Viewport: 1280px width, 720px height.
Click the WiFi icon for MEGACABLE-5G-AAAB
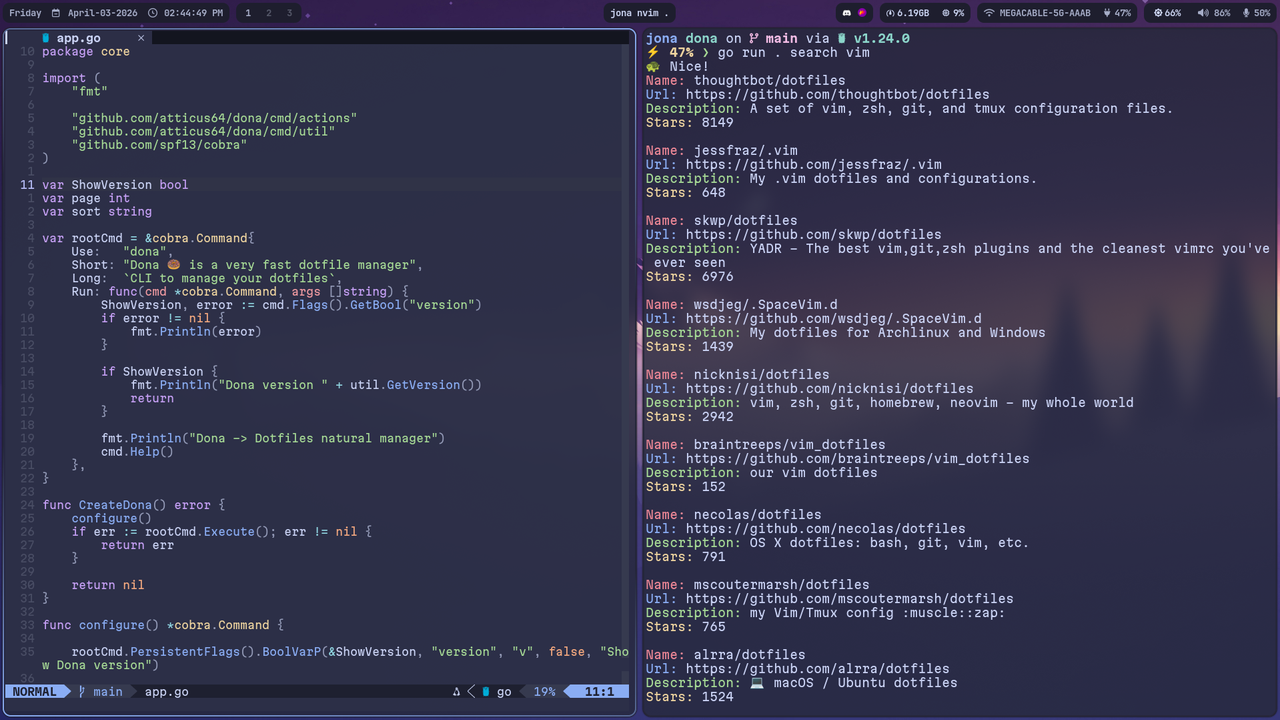pyautogui.click(x=988, y=13)
